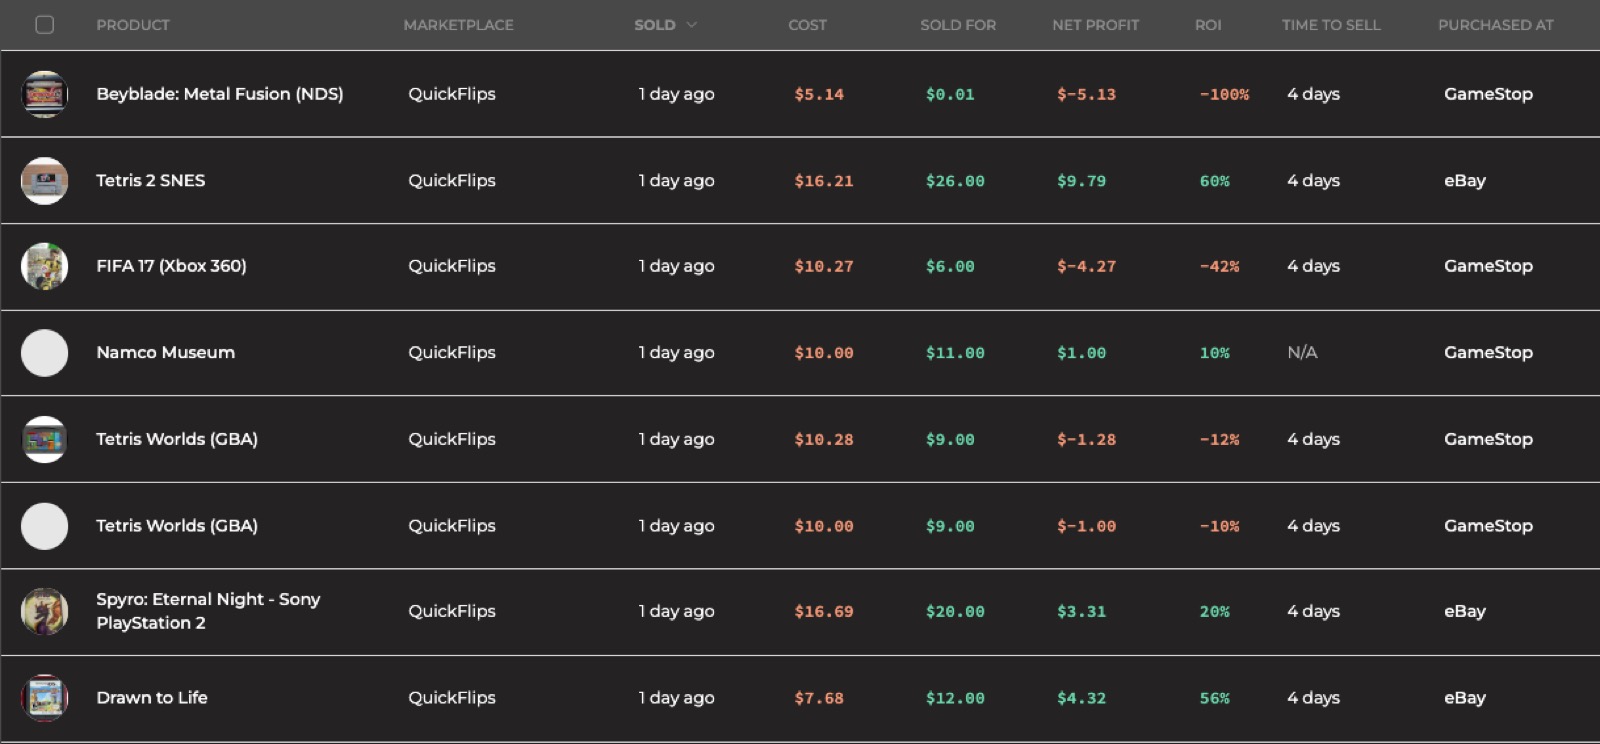Open the Beyblade: Metal Fusion (NDS) product link
This screenshot has height=744, width=1600.
click(219, 94)
